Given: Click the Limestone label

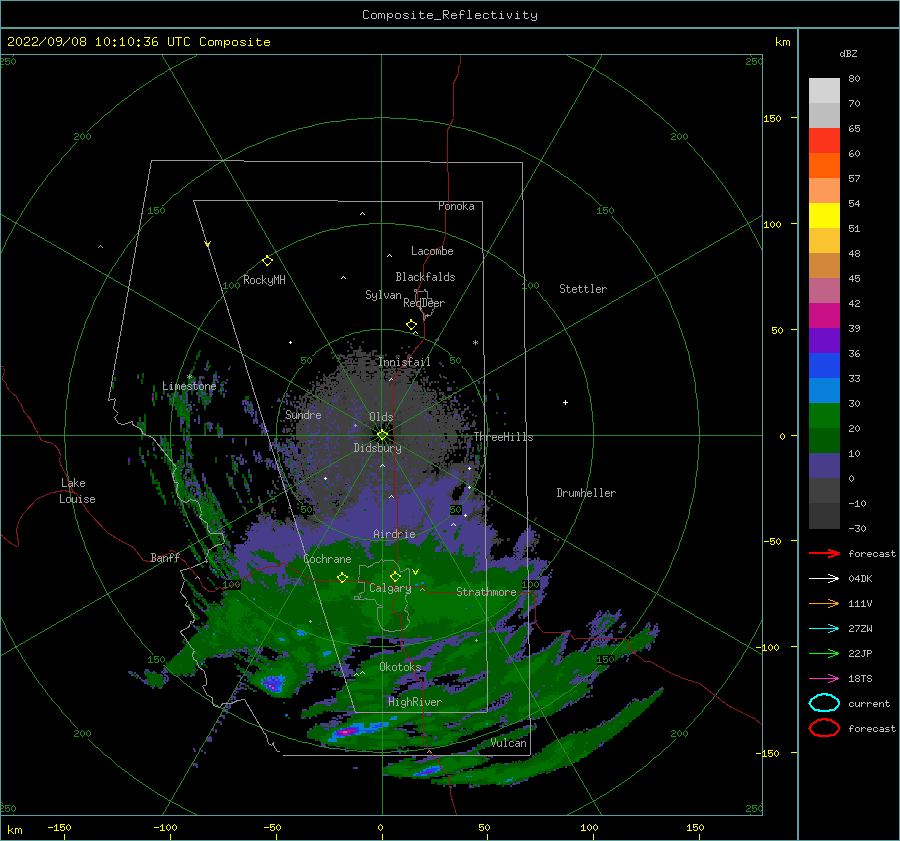Looking at the screenshot, I should [189, 386].
